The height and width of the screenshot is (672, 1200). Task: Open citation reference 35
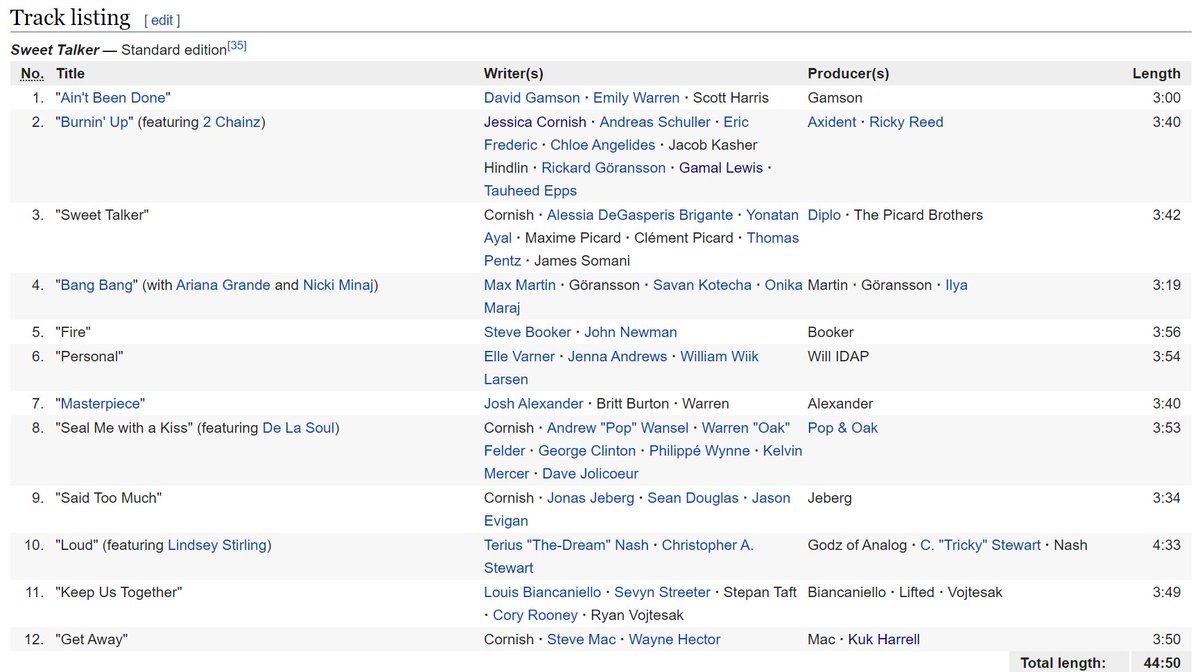point(237,46)
